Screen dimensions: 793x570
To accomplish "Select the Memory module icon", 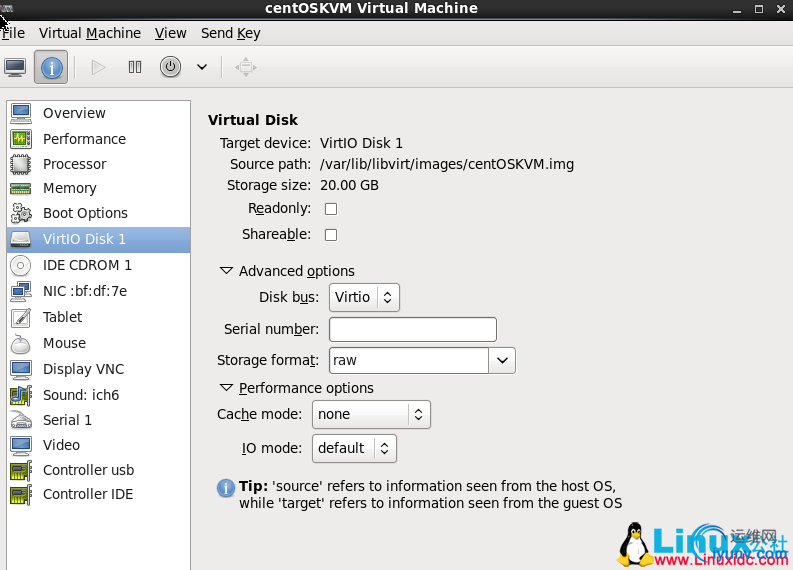I will click(x=21, y=188).
